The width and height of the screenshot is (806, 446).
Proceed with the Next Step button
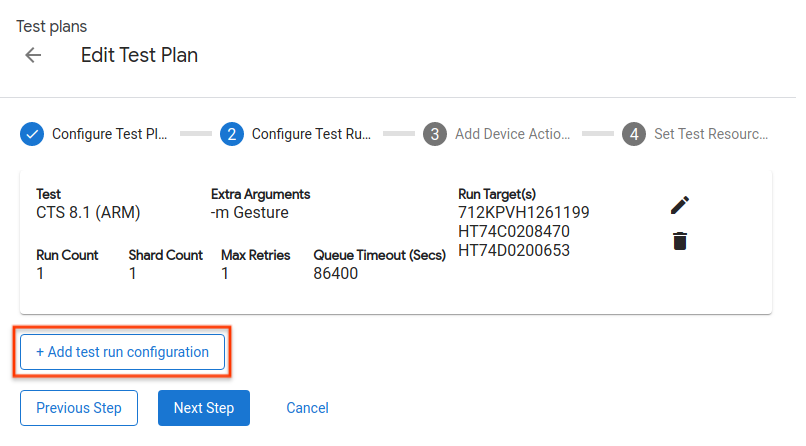click(203, 408)
